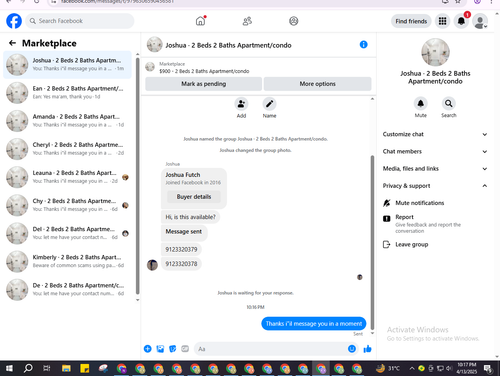Click the group photo in right panel
500x376 pixels.
point(435,52)
